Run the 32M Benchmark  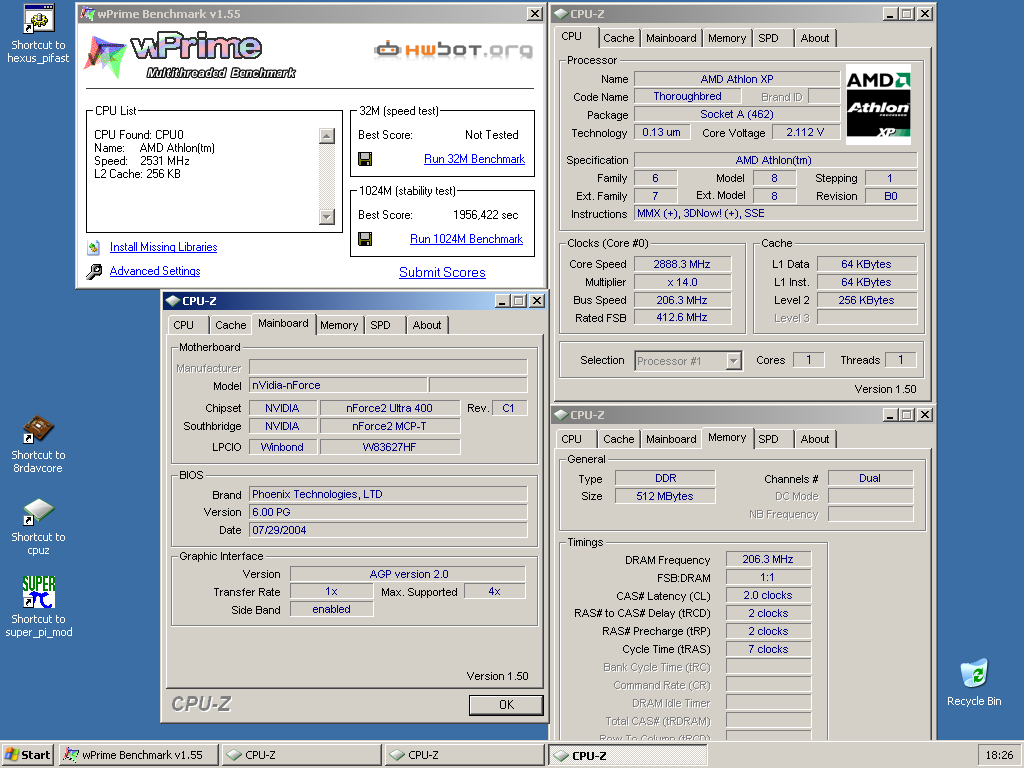(x=474, y=159)
